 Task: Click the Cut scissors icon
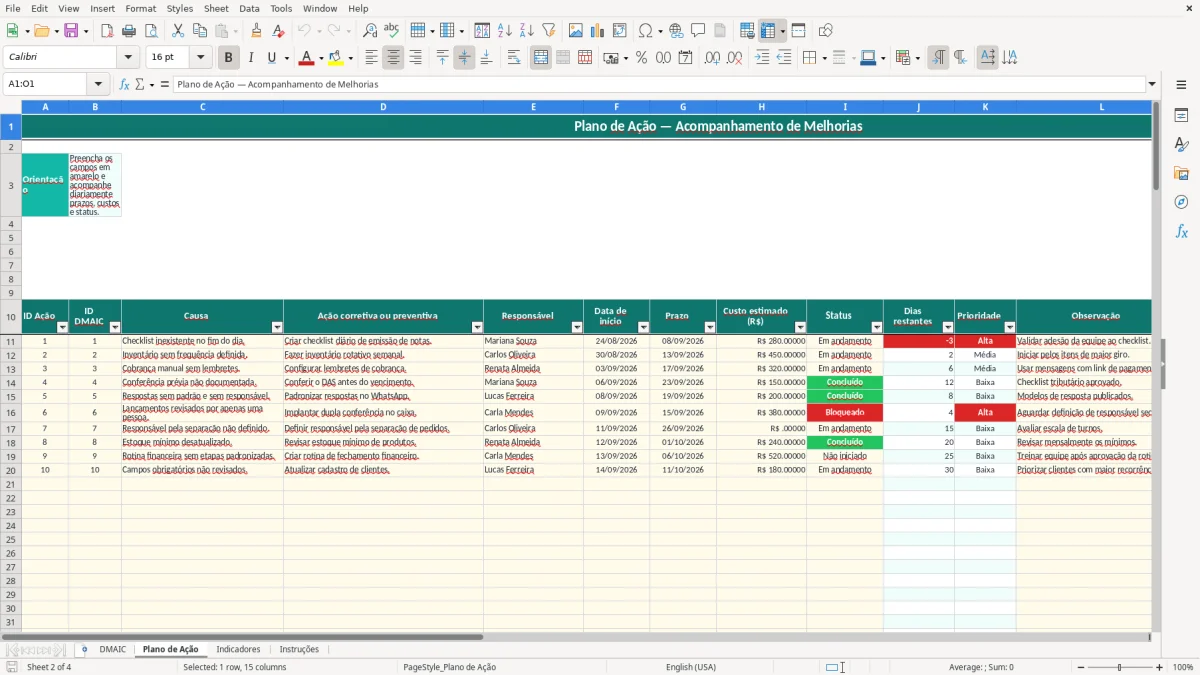point(178,31)
